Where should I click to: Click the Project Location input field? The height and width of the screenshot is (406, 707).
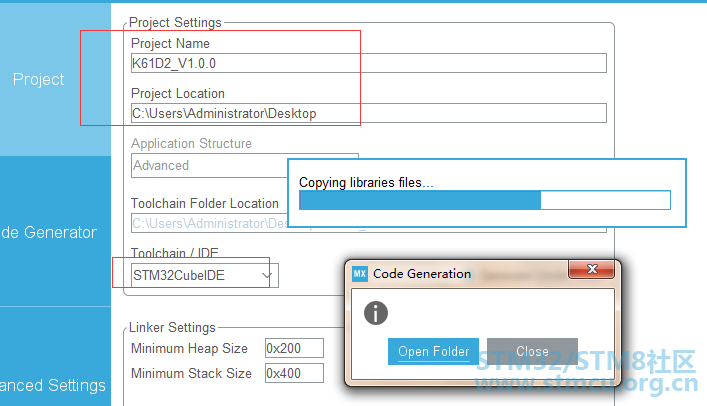pos(368,113)
